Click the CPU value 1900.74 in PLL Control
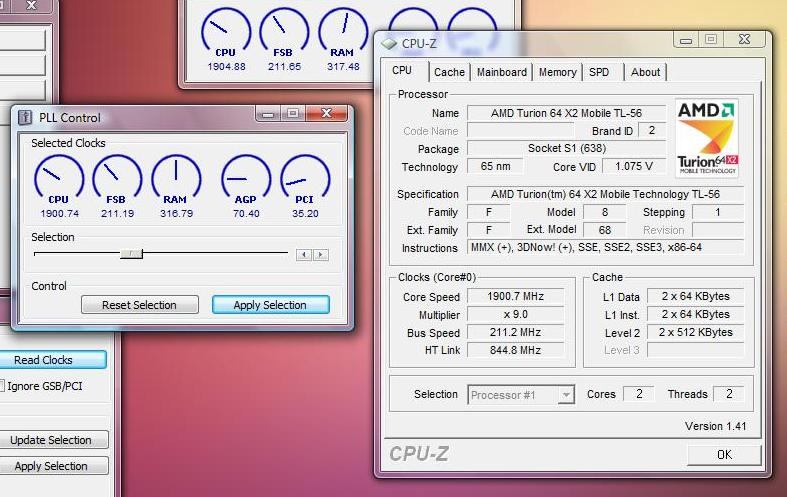This screenshot has width=787, height=497. (x=60, y=214)
